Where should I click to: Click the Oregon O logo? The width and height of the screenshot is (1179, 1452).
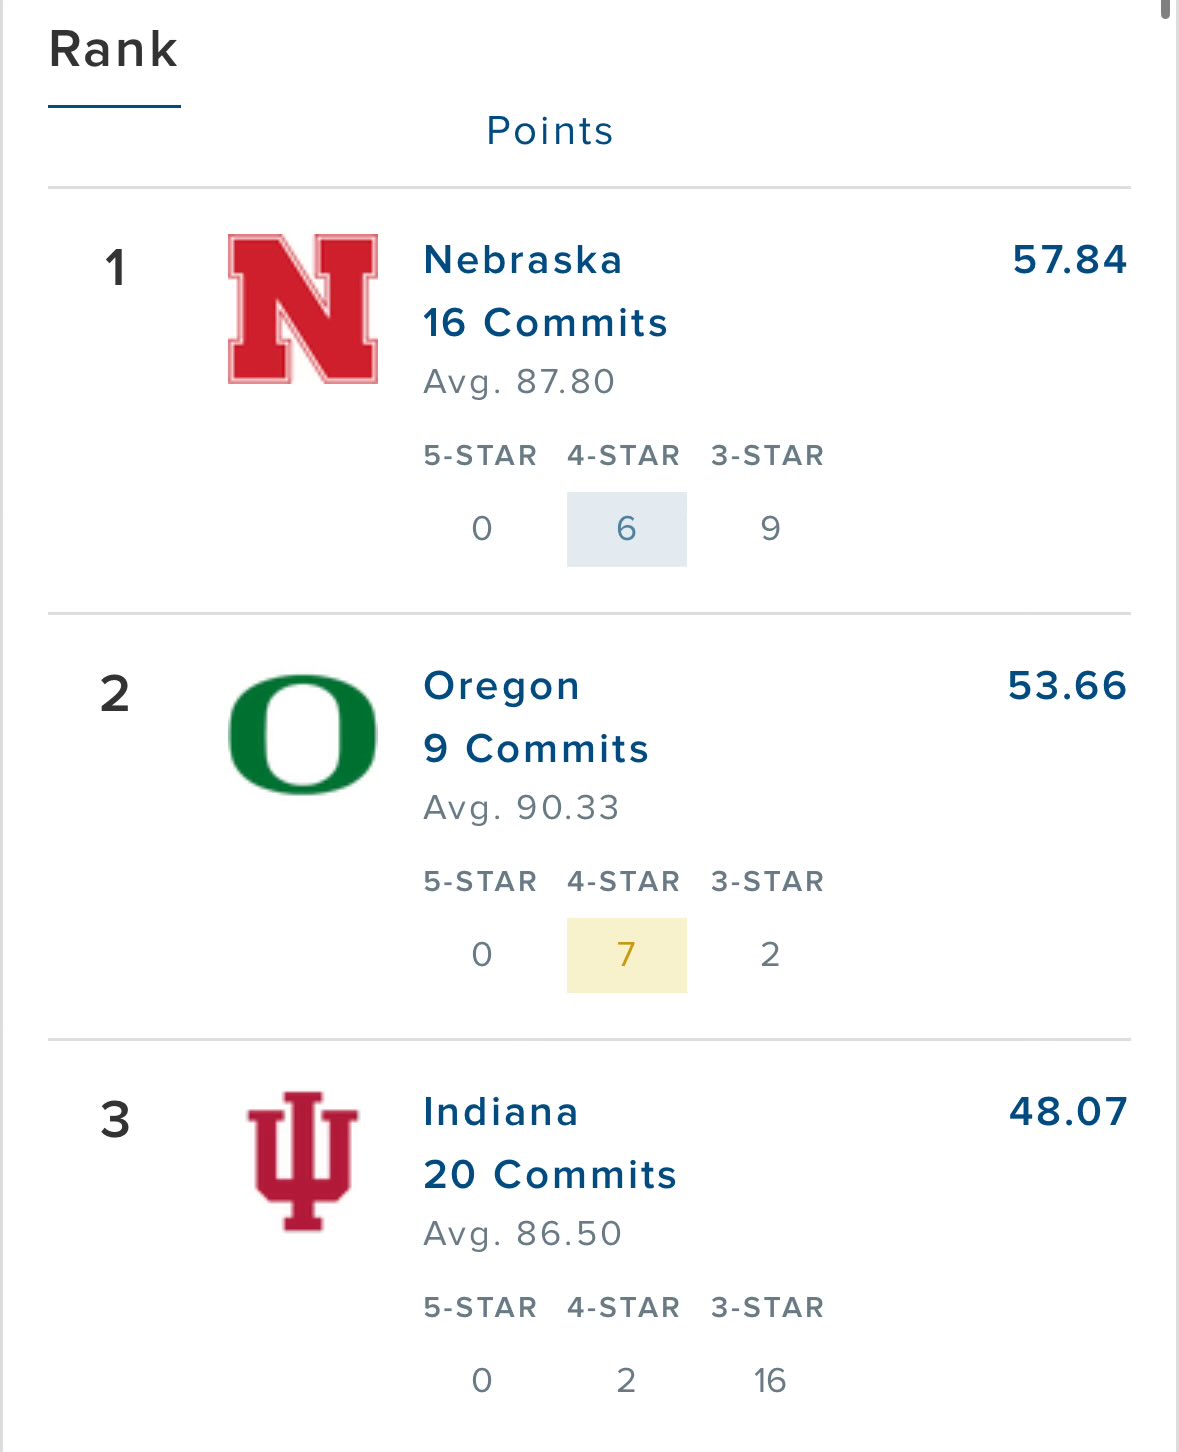(303, 735)
